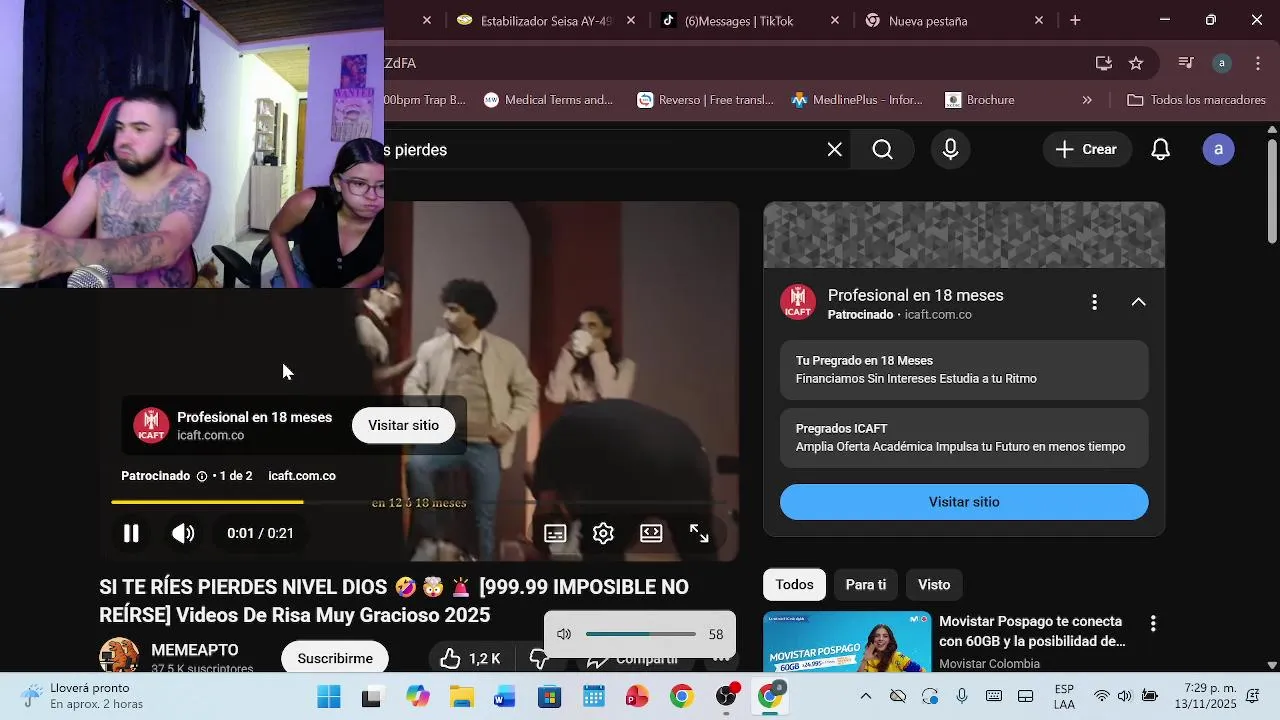Click the blue Visitar sitio sidebar button
This screenshot has height=720, width=1280.
coord(964,502)
